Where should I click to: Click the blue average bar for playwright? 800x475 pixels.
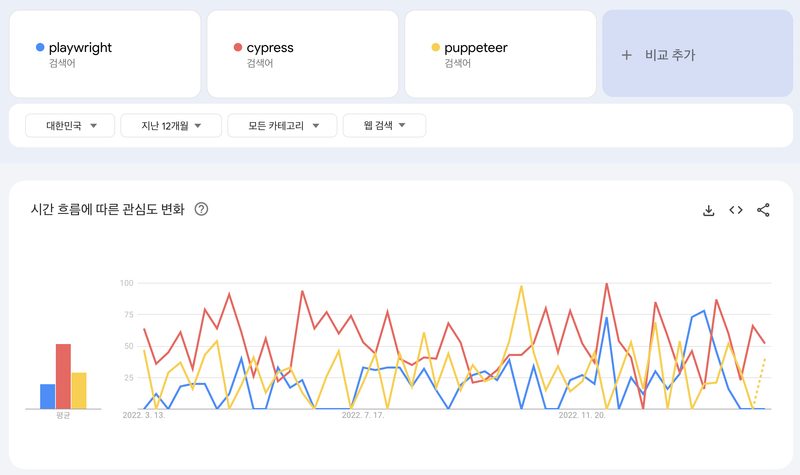coord(47,396)
